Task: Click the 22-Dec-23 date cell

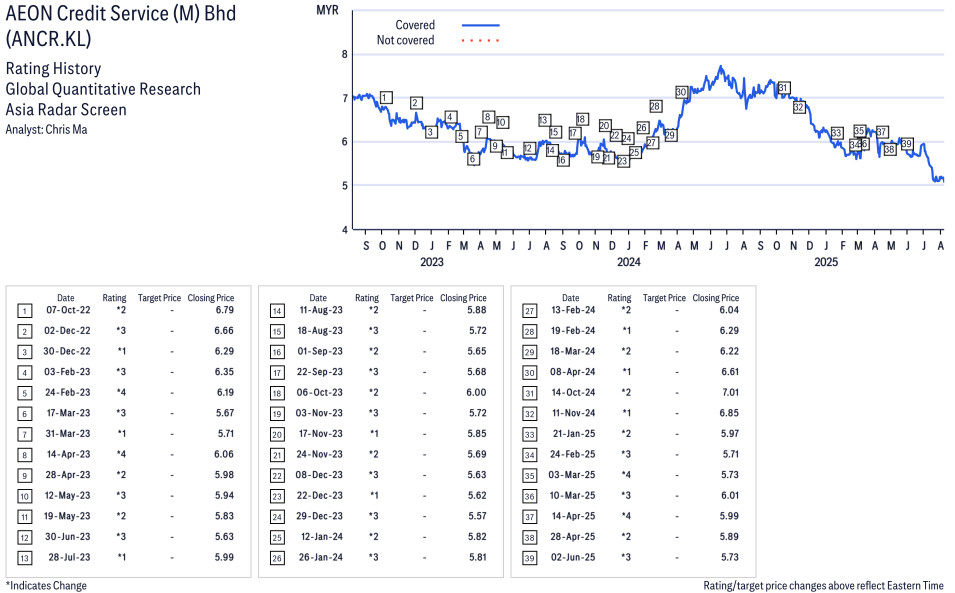Action: coord(320,496)
